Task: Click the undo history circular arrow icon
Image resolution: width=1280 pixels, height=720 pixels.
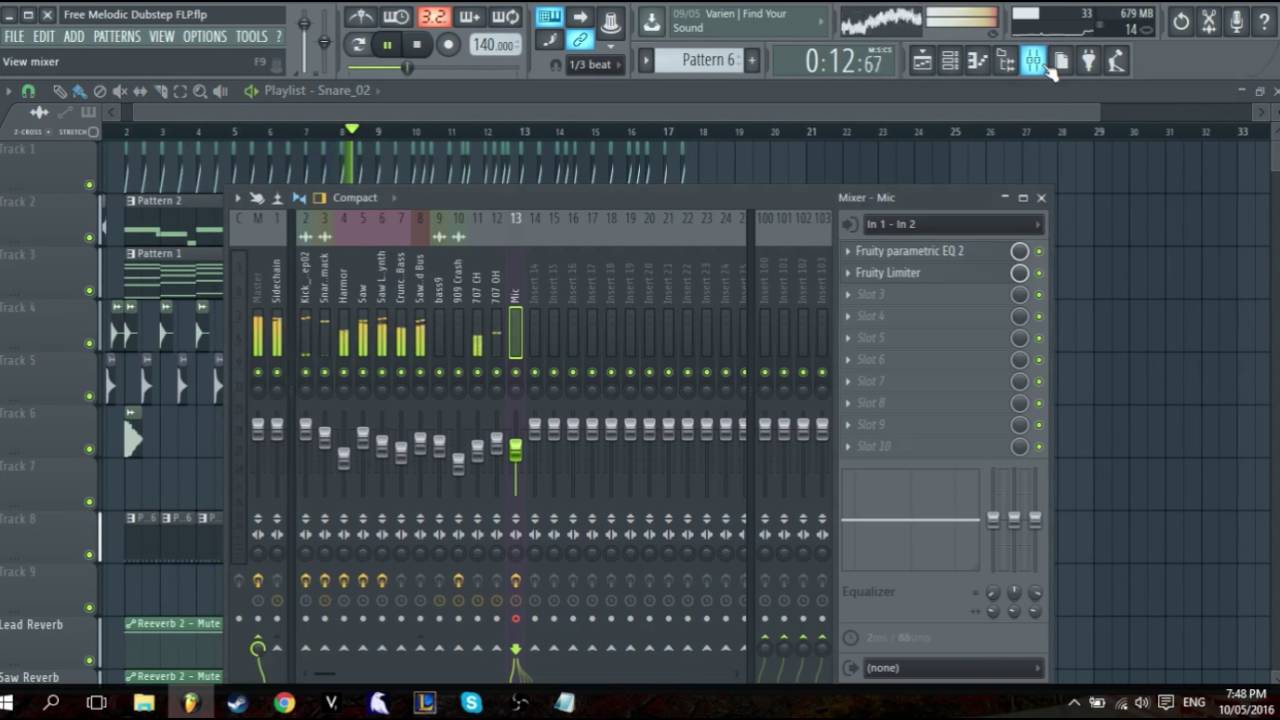Action: point(1181,21)
